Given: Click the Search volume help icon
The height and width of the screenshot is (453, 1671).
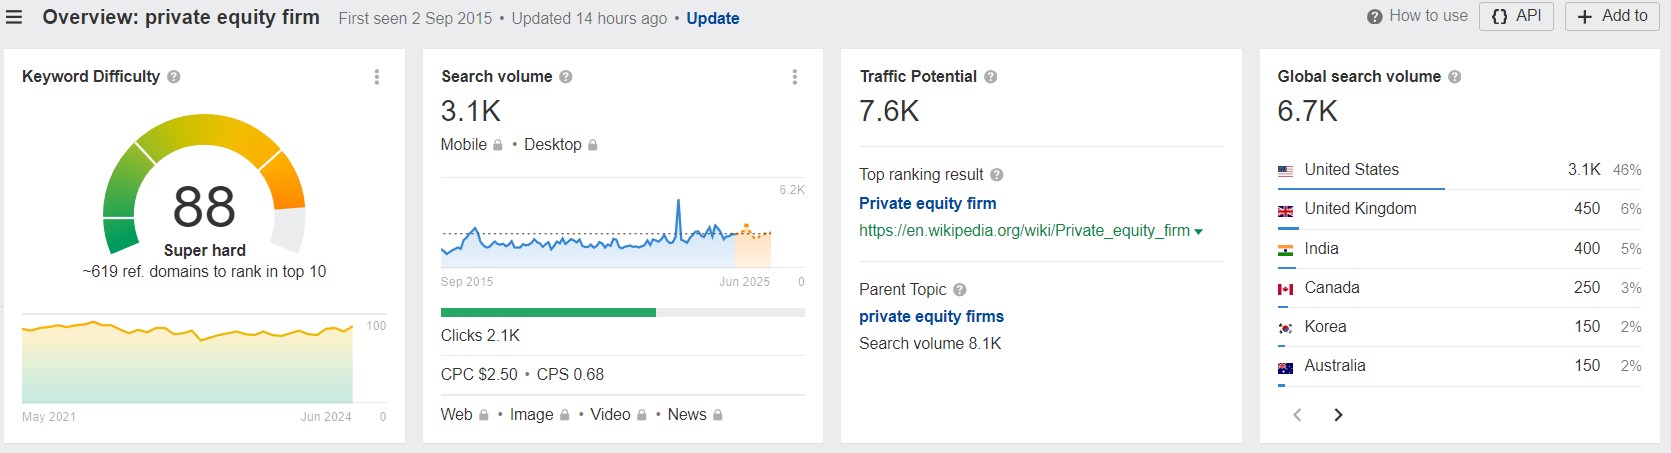Looking at the screenshot, I should (x=566, y=77).
